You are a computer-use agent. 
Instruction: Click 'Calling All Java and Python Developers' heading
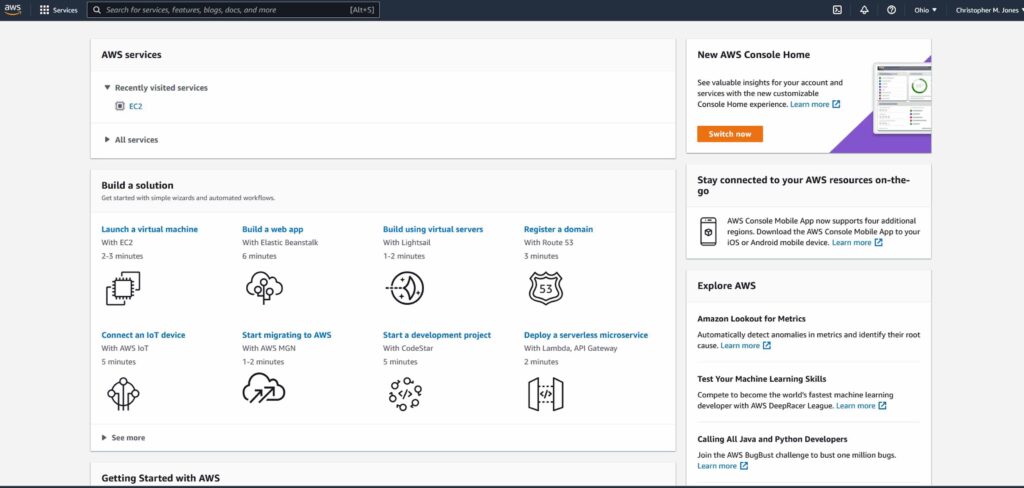772,439
